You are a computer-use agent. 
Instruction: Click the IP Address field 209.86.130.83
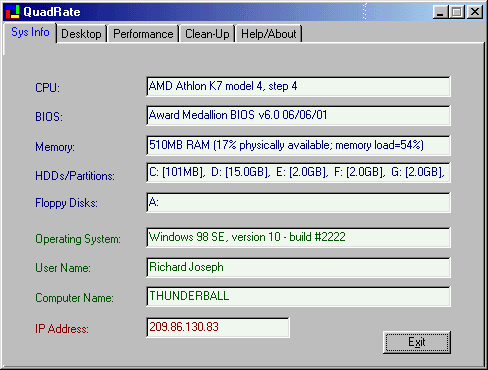[218, 327]
